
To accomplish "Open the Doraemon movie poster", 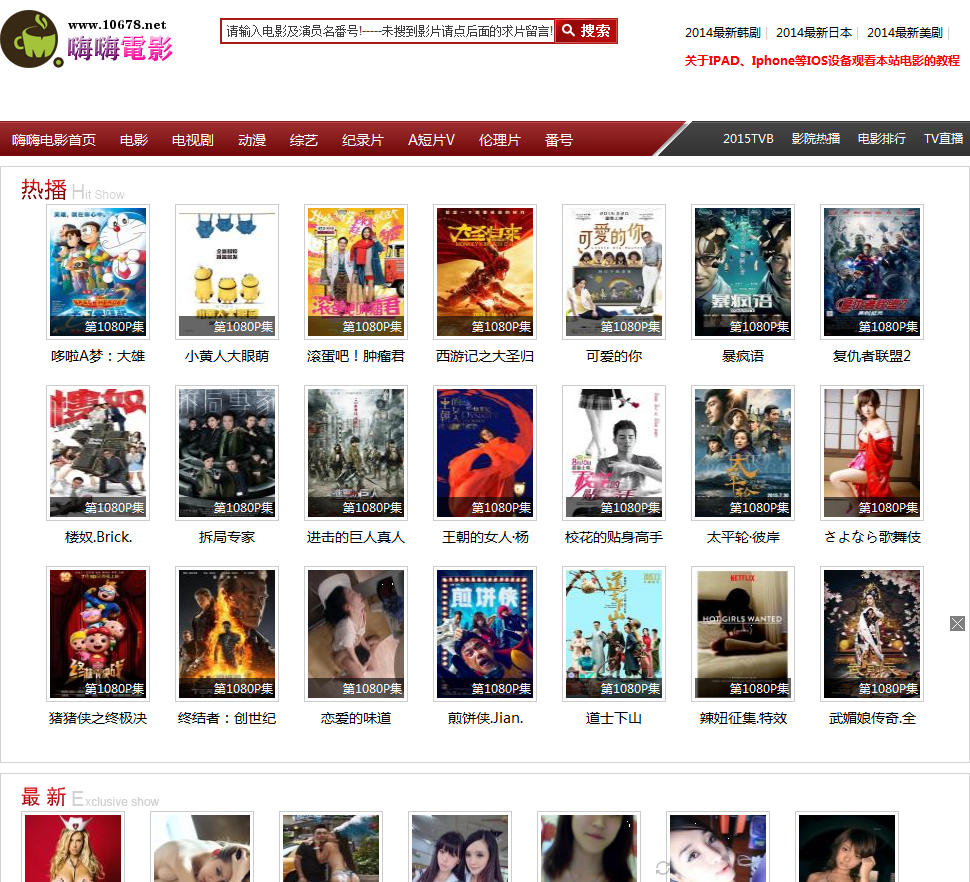I will point(98,272).
